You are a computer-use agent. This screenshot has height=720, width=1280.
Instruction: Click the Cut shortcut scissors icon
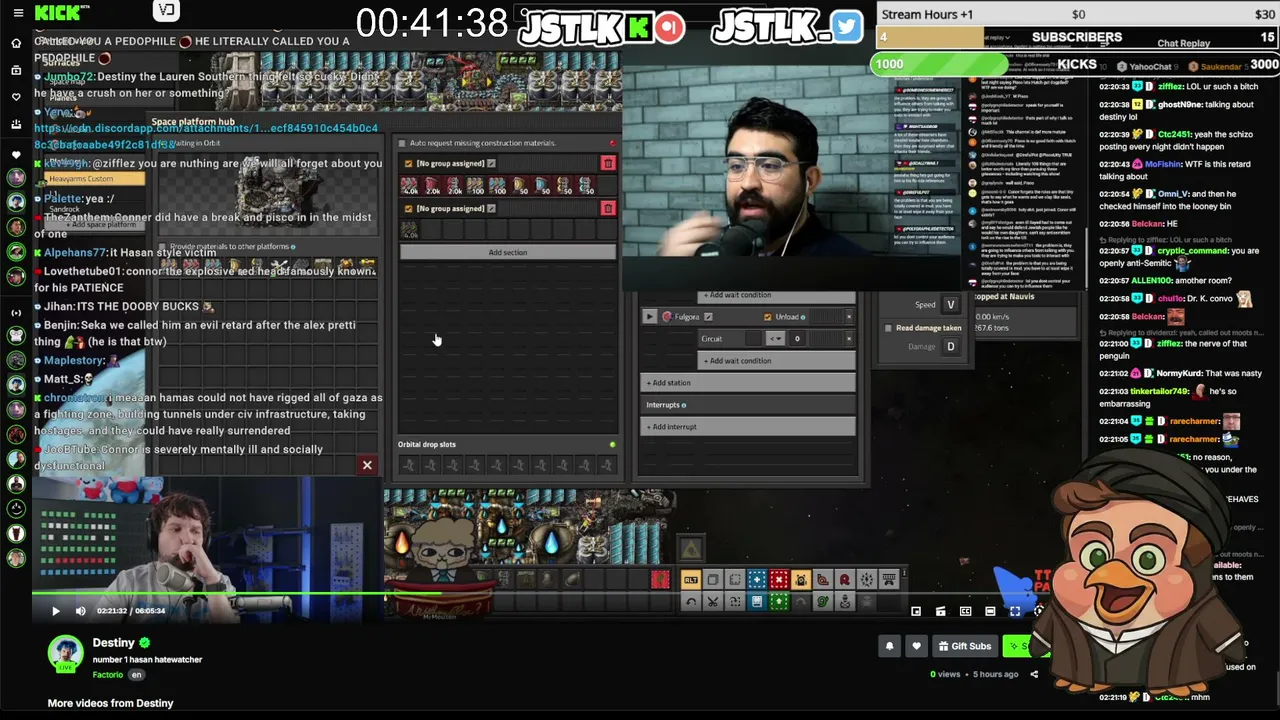click(x=713, y=601)
